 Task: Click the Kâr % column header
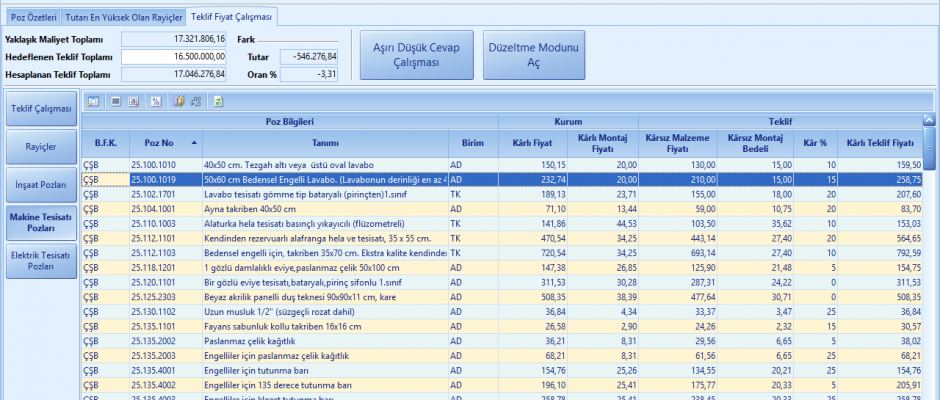coord(815,142)
